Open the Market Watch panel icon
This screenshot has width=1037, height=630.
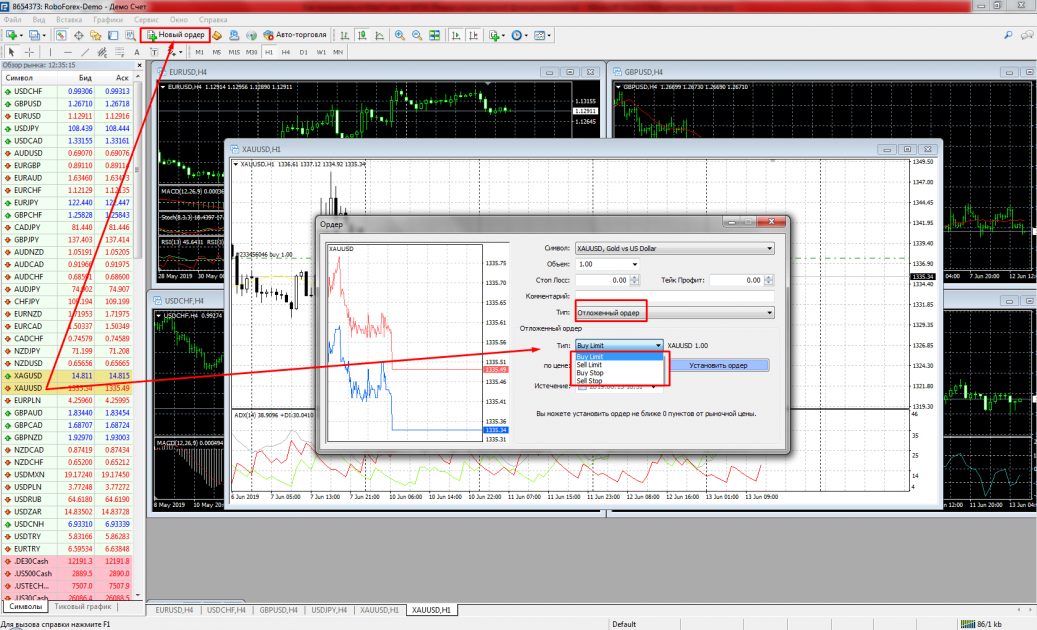(x=63, y=35)
